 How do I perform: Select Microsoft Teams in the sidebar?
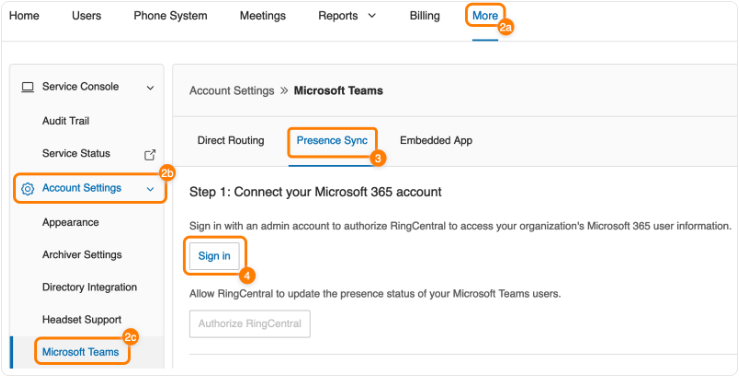(x=81, y=352)
